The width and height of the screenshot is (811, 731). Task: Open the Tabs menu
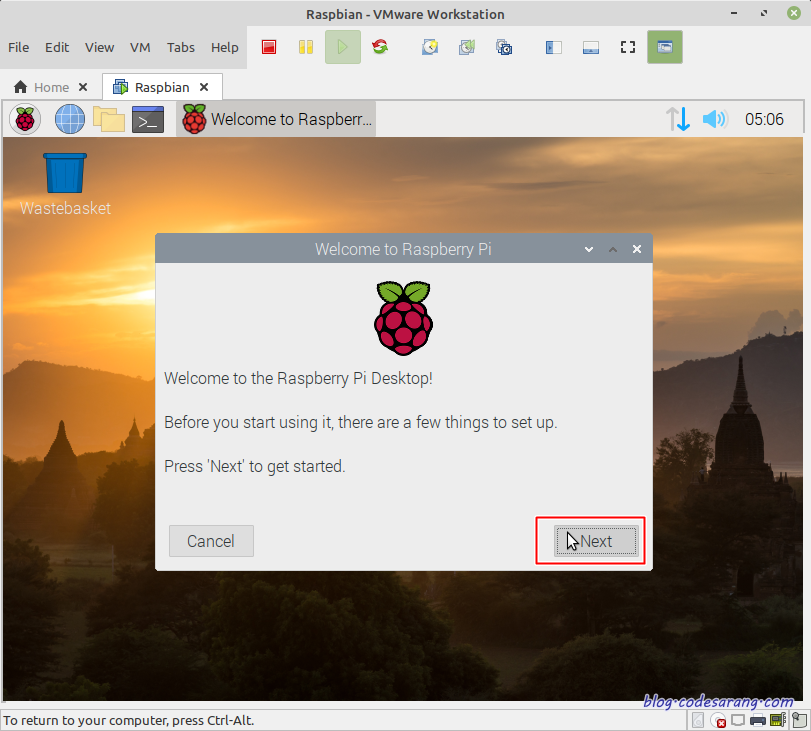point(181,48)
